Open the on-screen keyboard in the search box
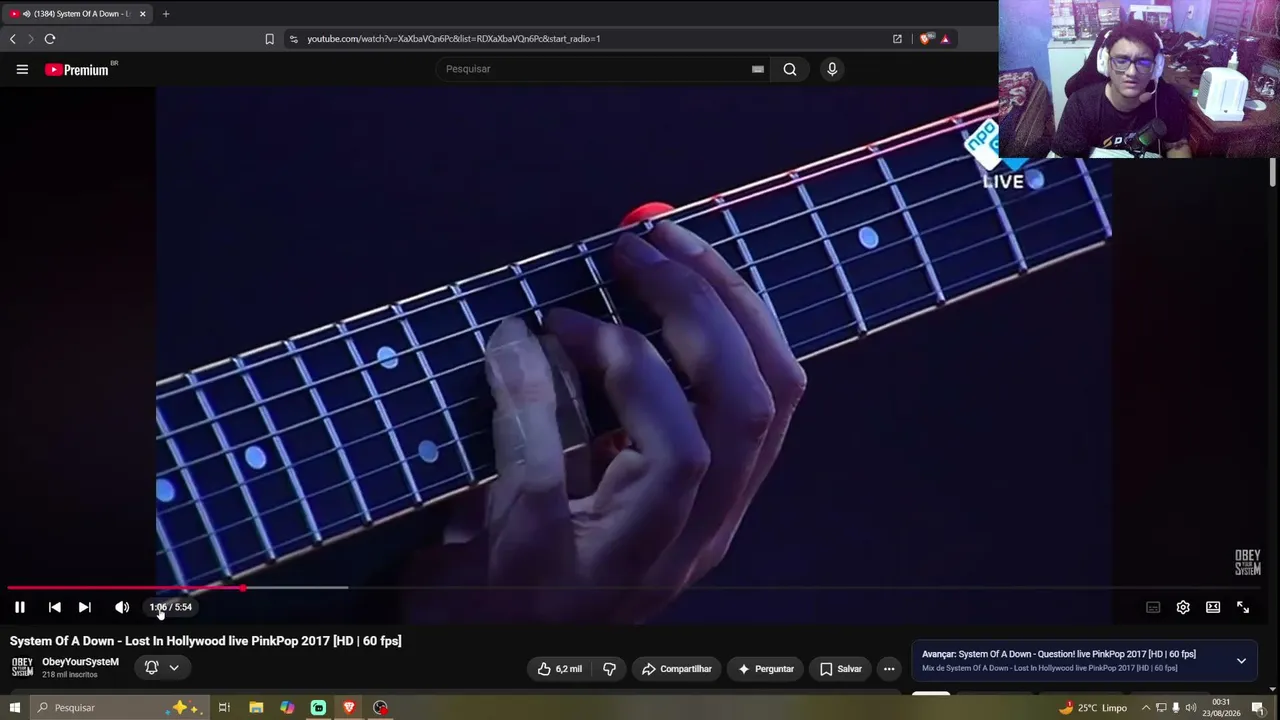The width and height of the screenshot is (1280, 720). [758, 69]
